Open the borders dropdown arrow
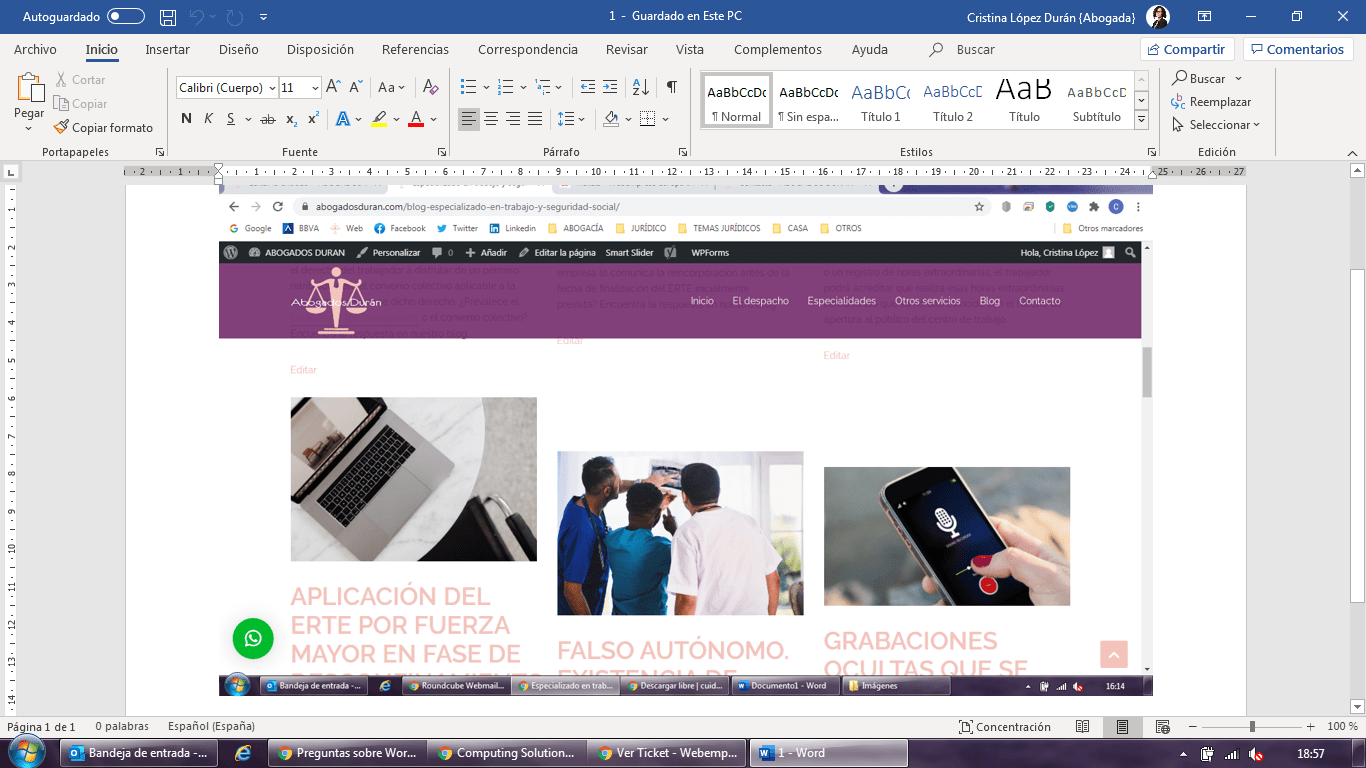Image resolution: width=1366 pixels, height=768 pixels. click(x=665, y=119)
